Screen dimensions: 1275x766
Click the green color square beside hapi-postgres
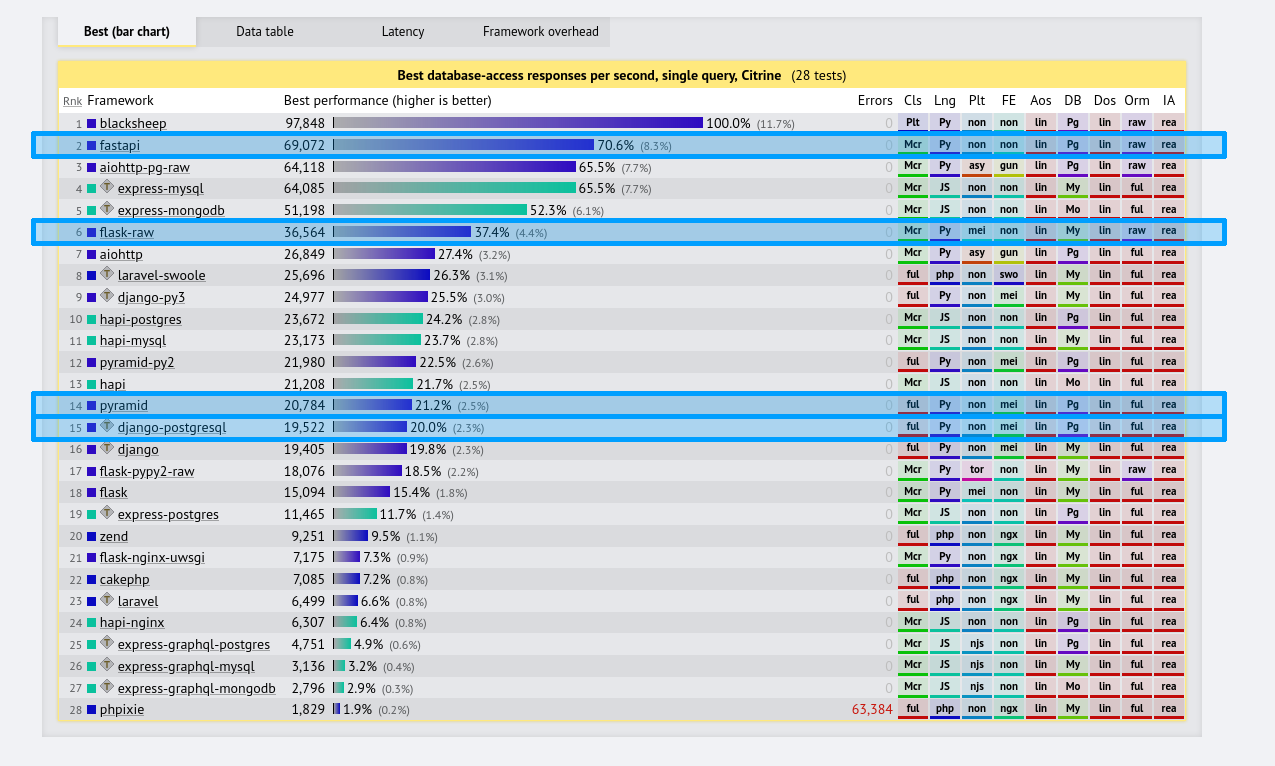[x=91, y=320]
